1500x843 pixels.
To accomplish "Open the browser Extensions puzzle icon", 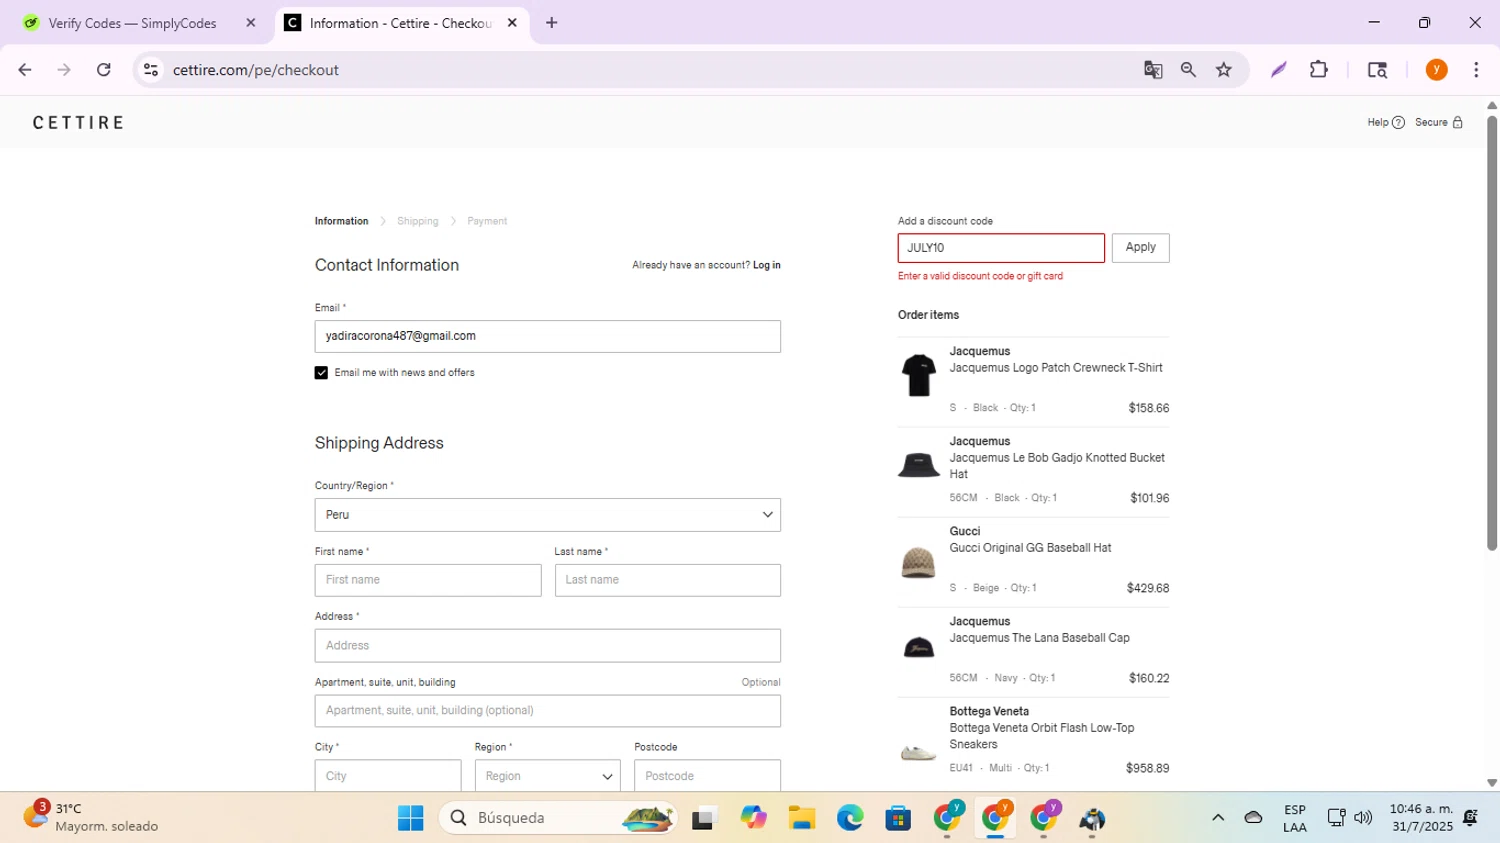I will 1319,70.
